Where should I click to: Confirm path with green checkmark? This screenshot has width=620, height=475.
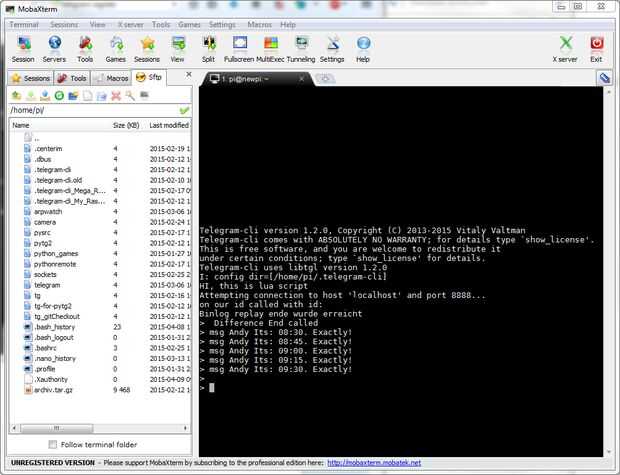[184, 110]
